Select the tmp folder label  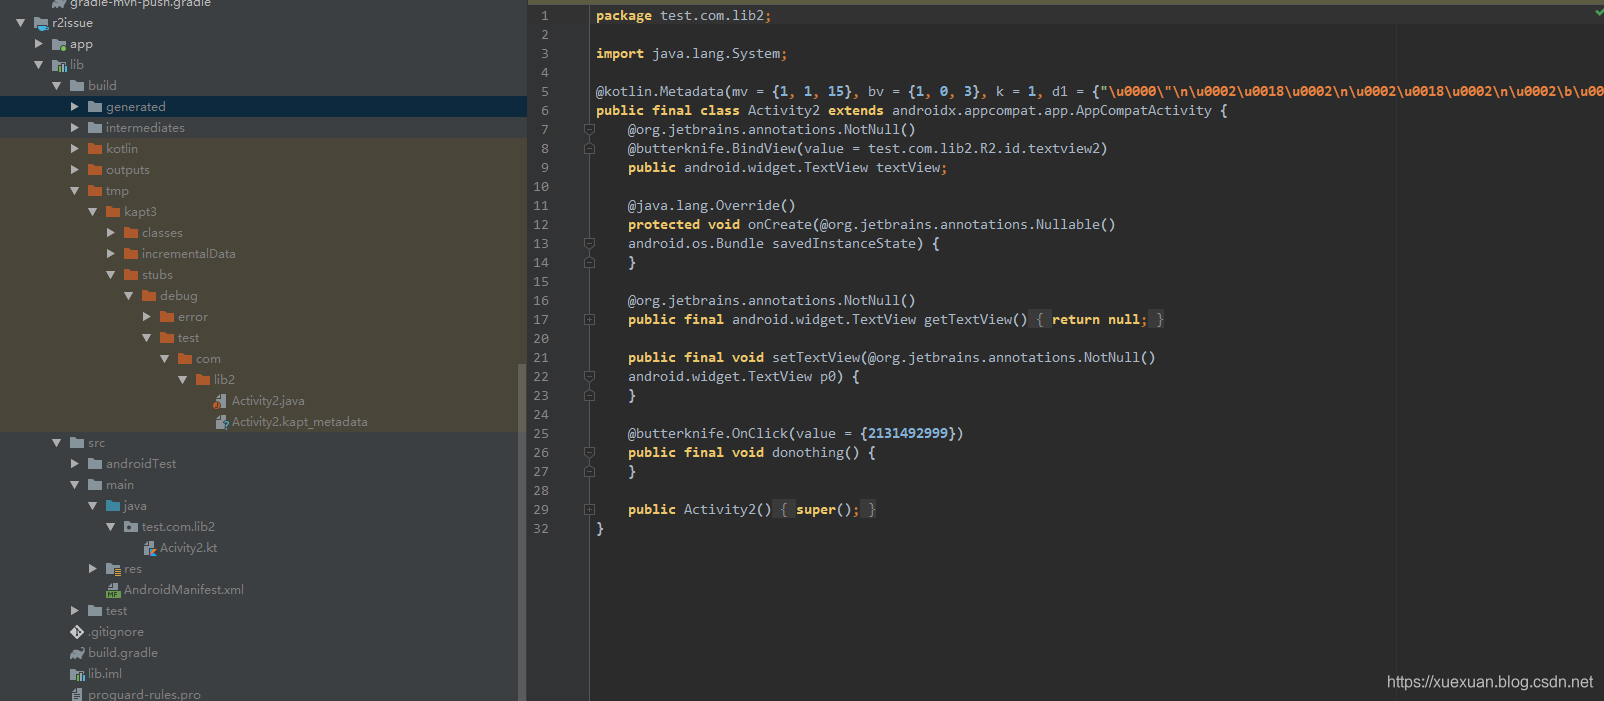[x=117, y=191]
